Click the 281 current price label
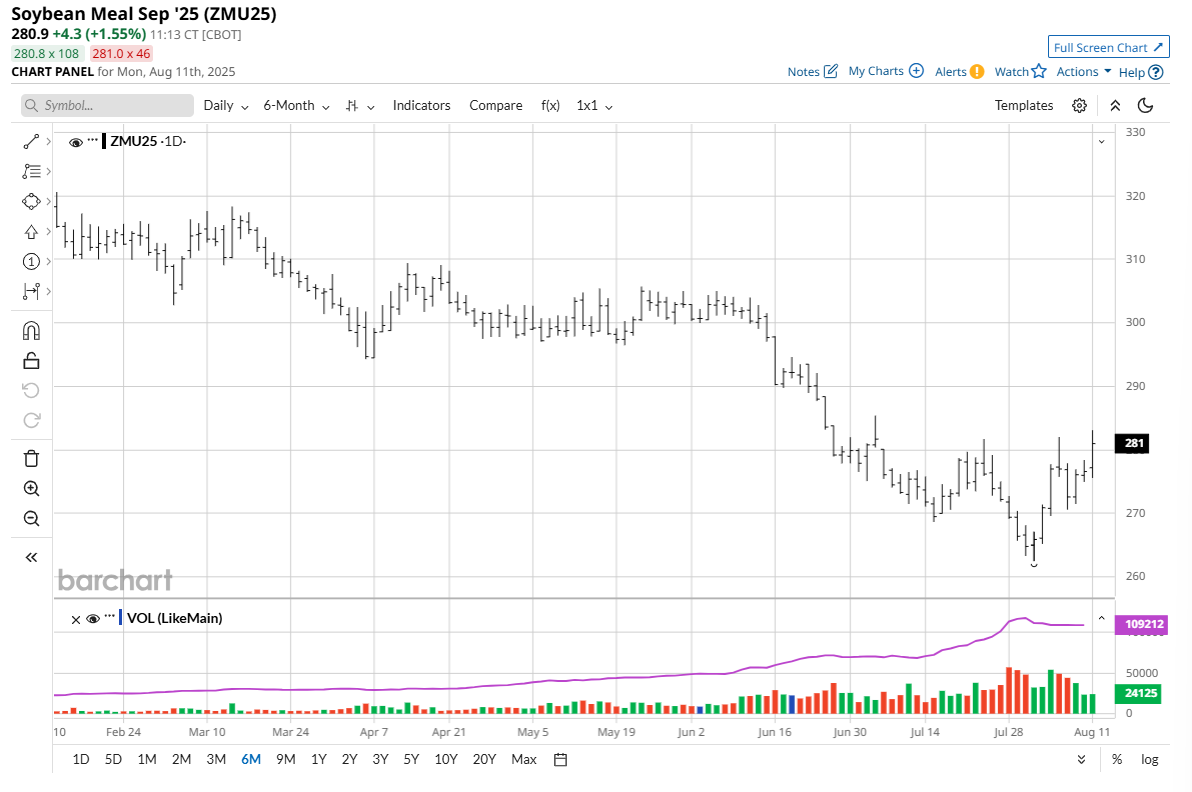The height and width of the screenshot is (792, 1192). tap(1132, 443)
